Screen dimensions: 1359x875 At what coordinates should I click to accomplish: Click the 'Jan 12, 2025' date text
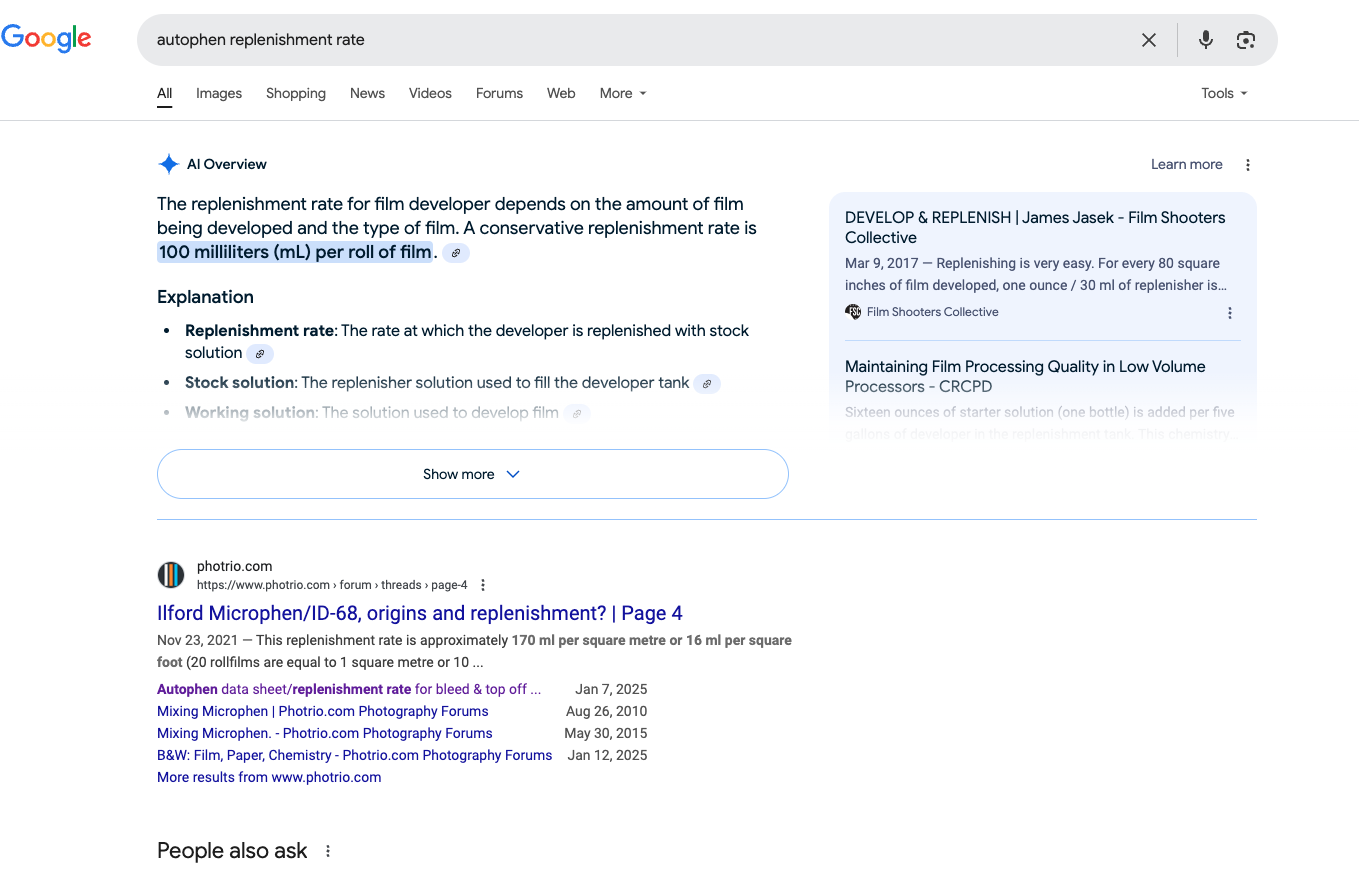coord(607,755)
